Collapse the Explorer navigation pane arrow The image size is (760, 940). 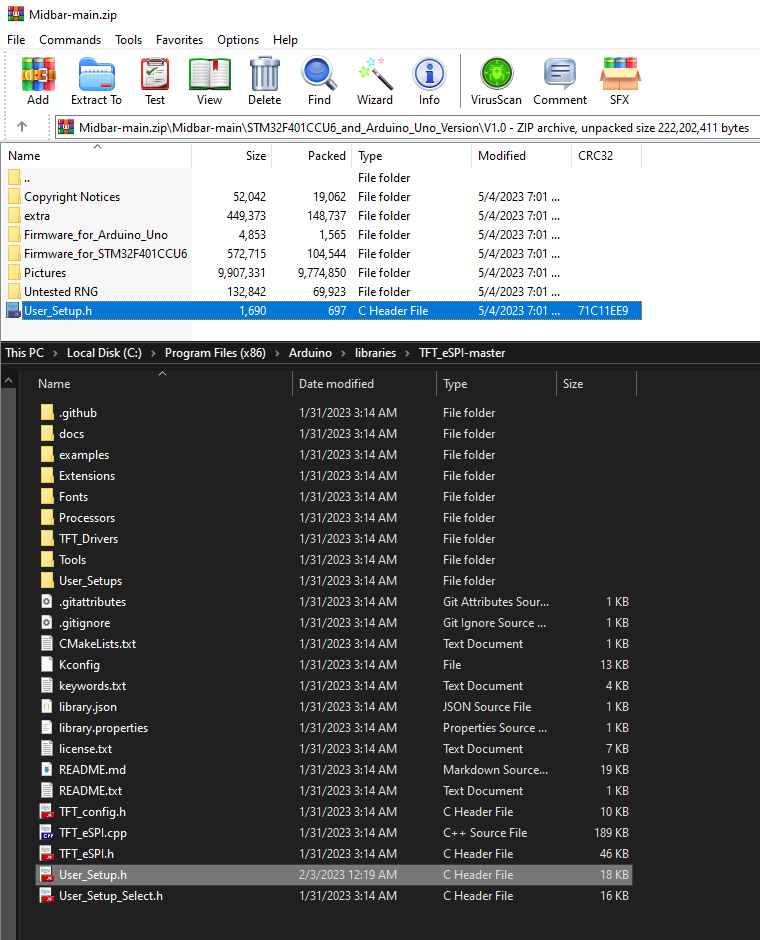[8, 380]
